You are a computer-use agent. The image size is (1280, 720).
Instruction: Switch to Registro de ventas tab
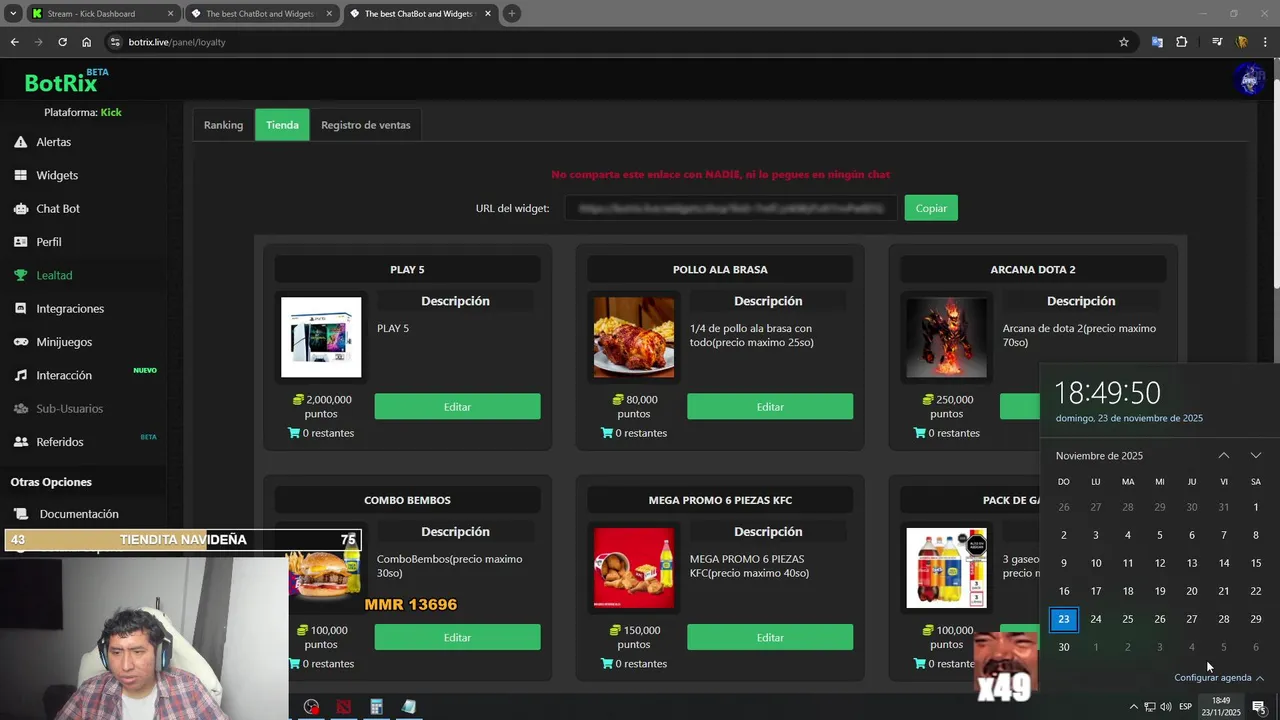coord(366,125)
